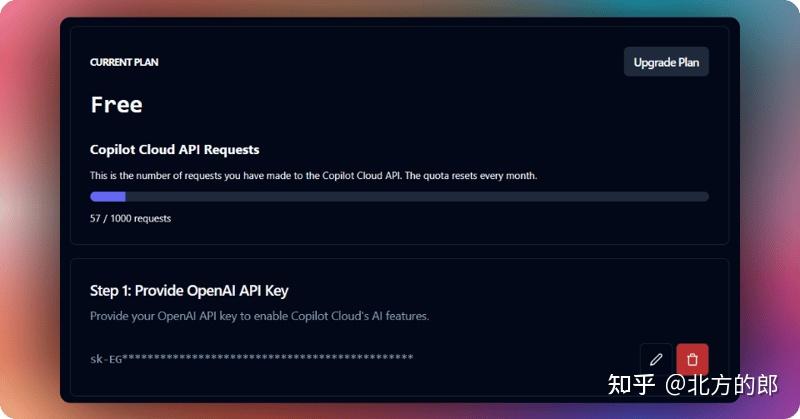Click the 57 / 1000 requests counter
800x419 pixels.
130,218
